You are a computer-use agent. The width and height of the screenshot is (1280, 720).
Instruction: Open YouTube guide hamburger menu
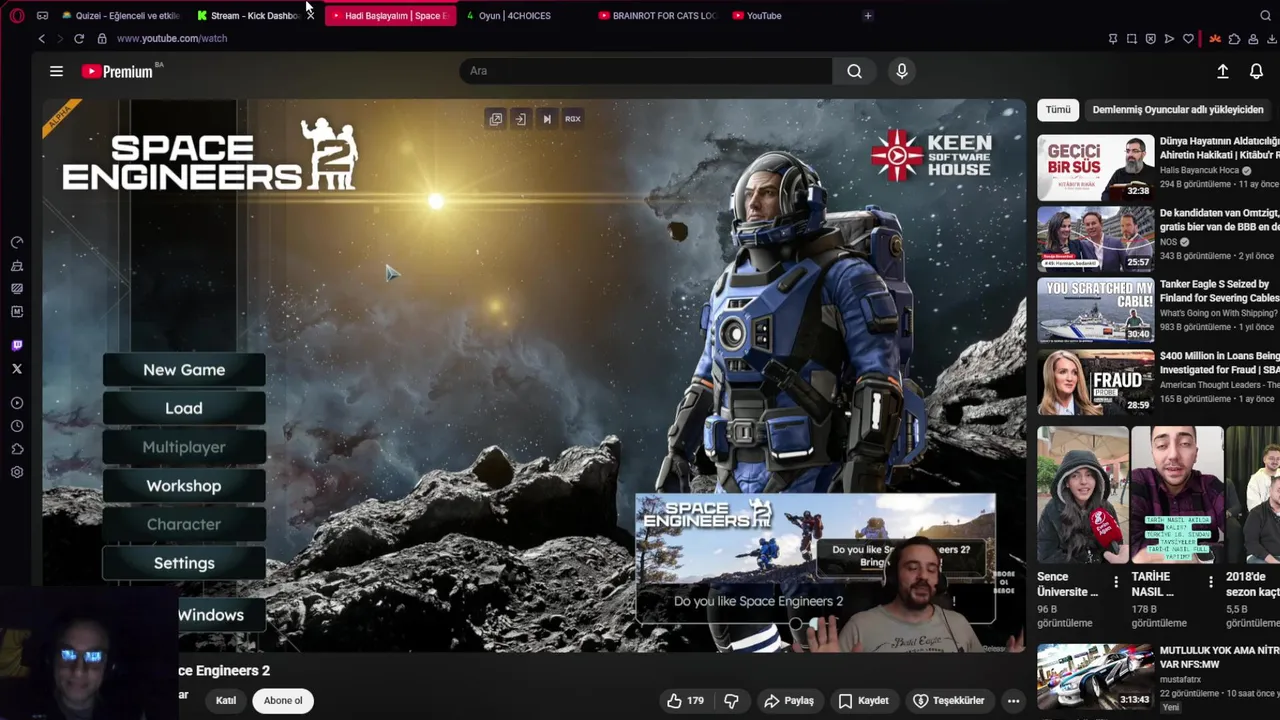pyautogui.click(x=56, y=71)
